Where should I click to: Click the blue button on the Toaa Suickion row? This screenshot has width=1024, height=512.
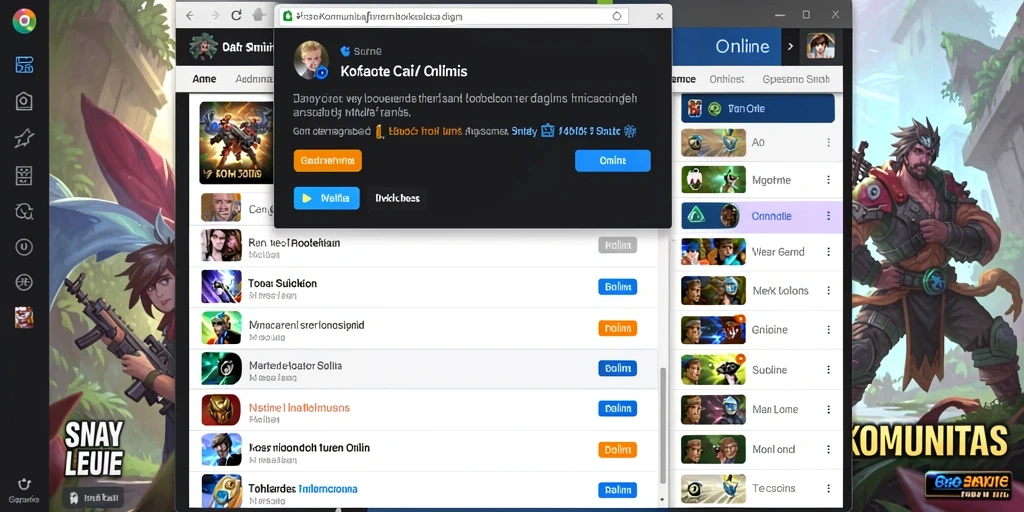click(x=617, y=287)
